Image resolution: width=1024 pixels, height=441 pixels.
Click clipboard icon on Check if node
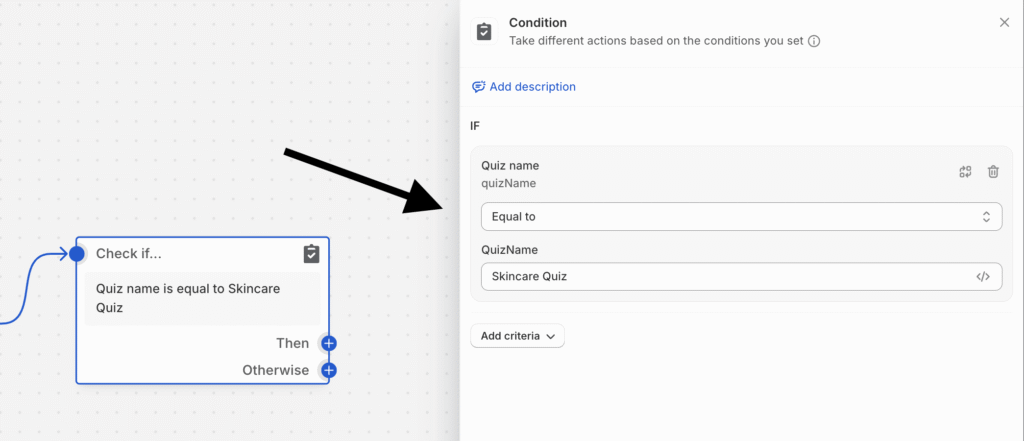pyautogui.click(x=312, y=254)
